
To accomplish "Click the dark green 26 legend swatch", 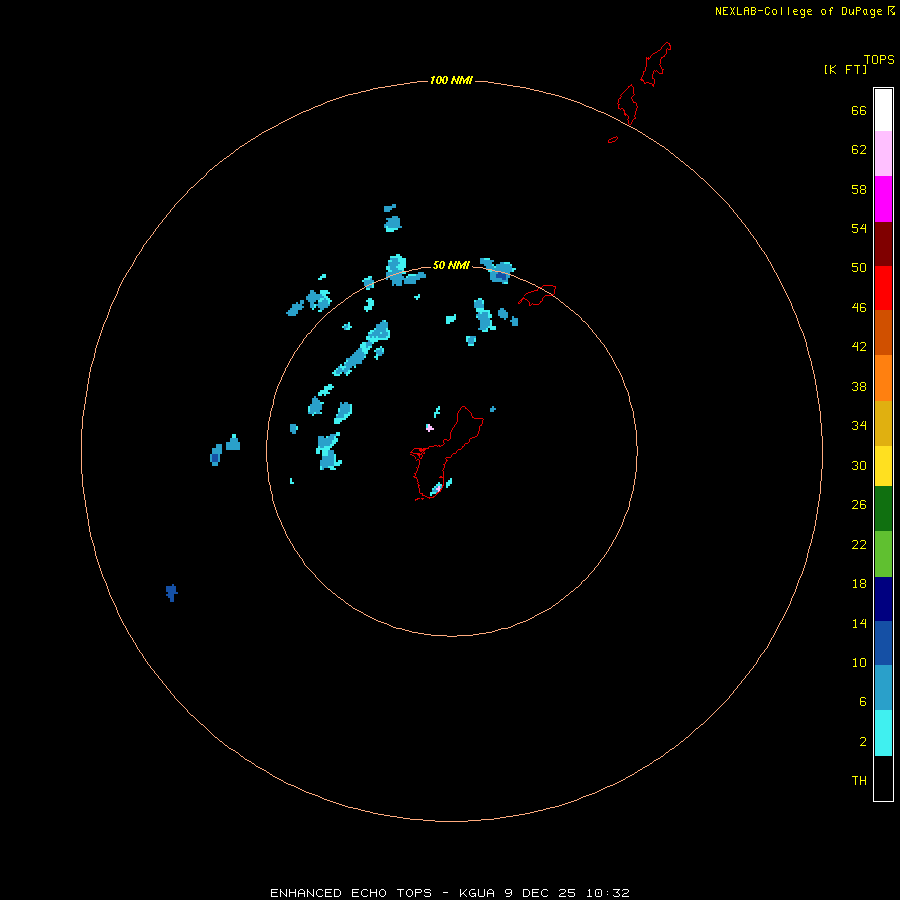I will pyautogui.click(x=883, y=509).
